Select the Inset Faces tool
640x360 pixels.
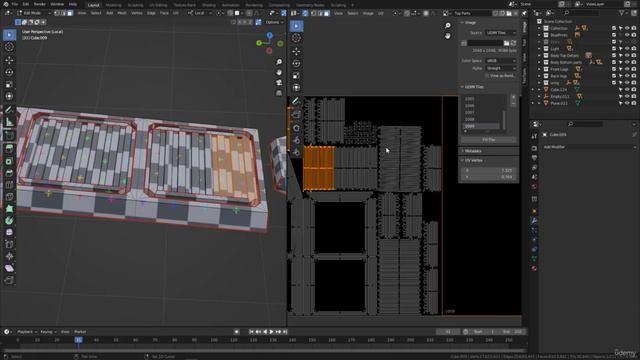point(9,161)
